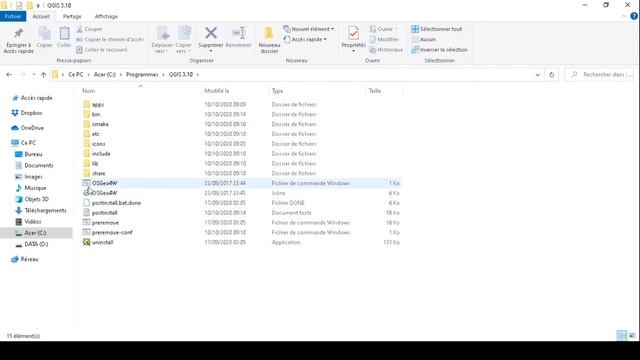The image size is (640, 360).
Task: Open Accès rapide ribbon dropdown
Action: (x=305, y=39)
